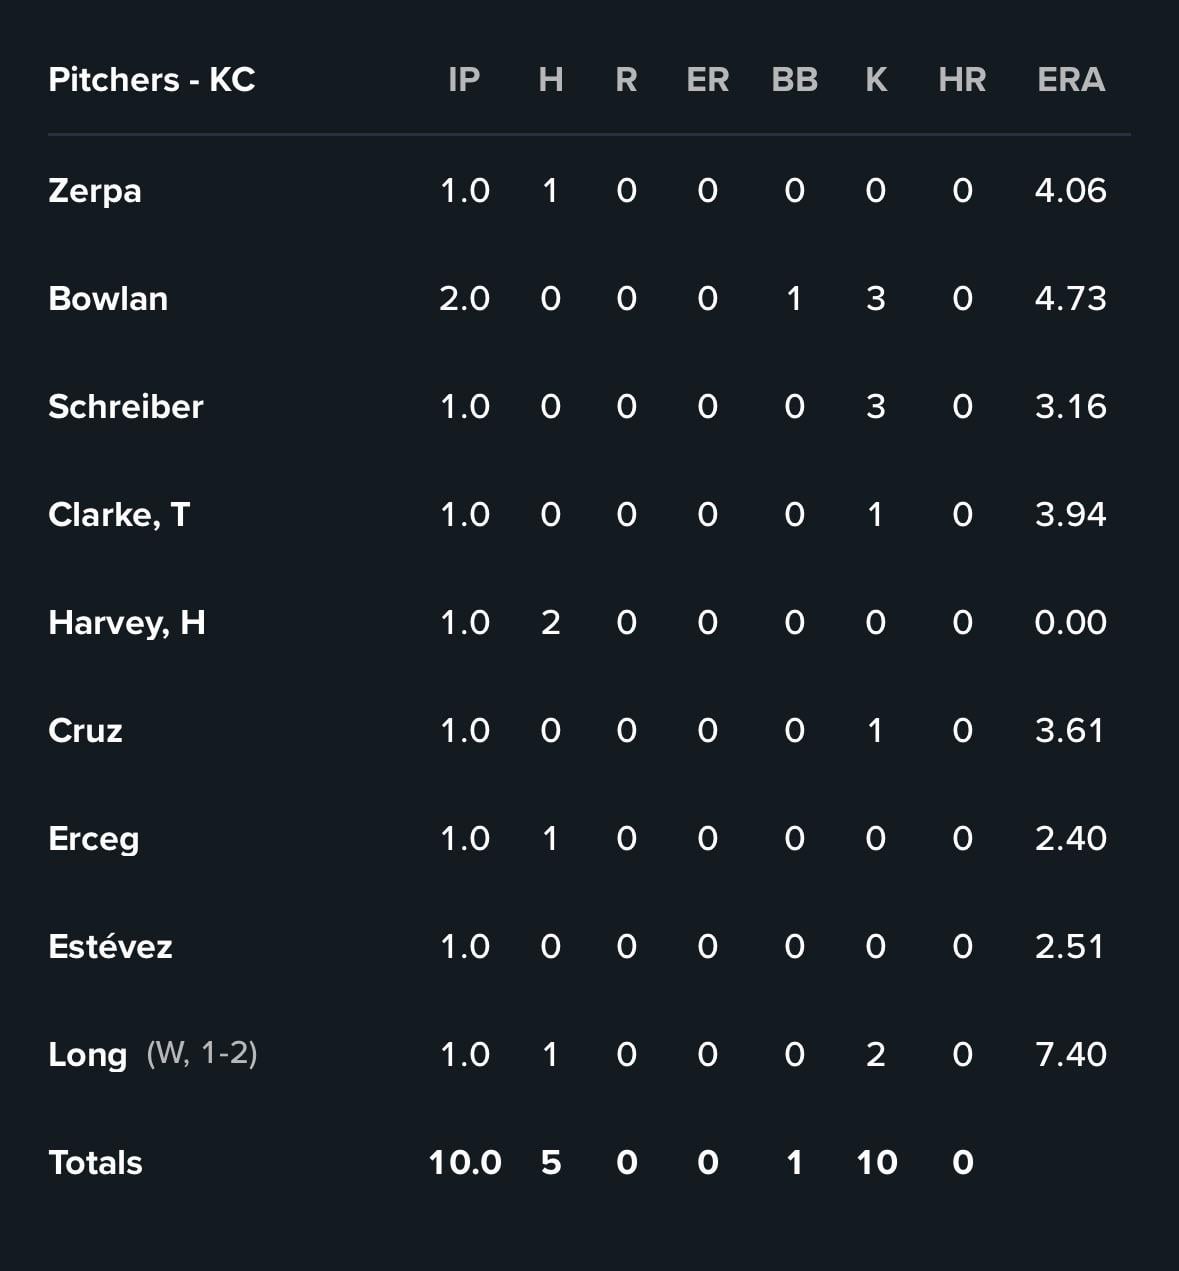Open Clarke, T player details
The height and width of the screenshot is (1271, 1179).
tap(119, 515)
